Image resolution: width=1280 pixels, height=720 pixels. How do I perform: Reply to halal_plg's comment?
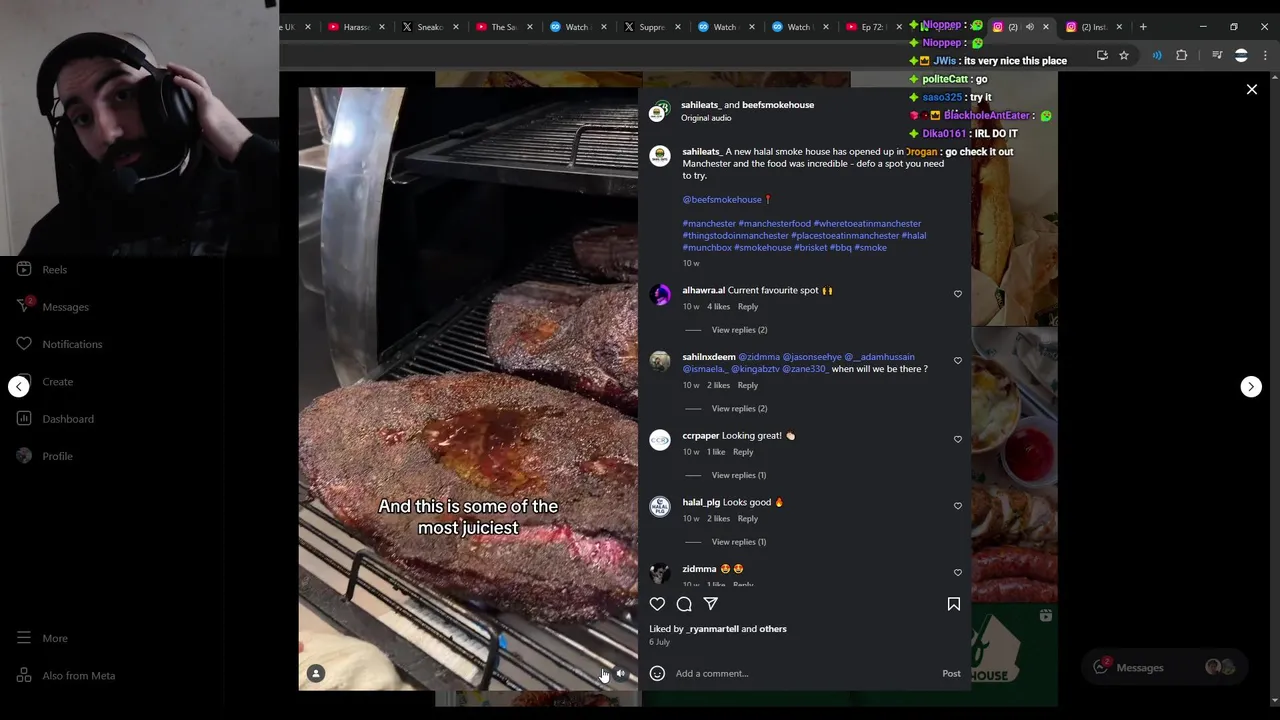coord(747,519)
